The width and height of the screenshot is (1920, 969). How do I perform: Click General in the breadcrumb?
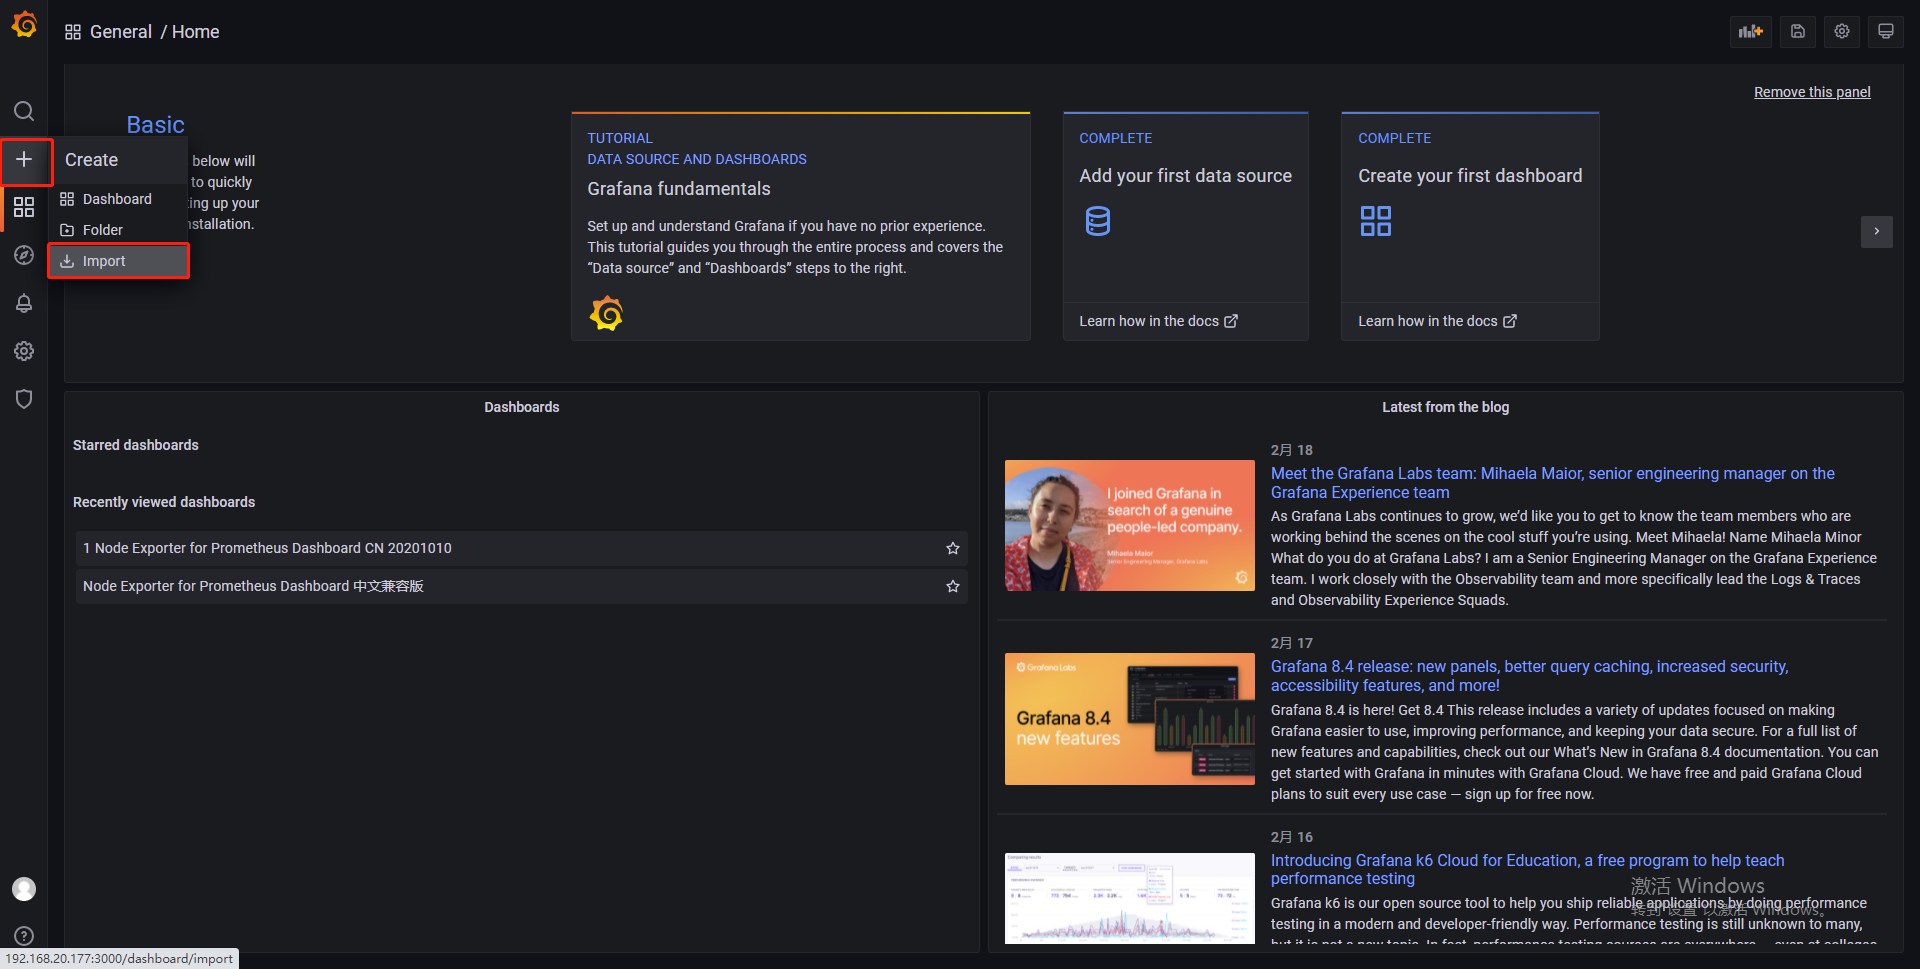point(121,32)
